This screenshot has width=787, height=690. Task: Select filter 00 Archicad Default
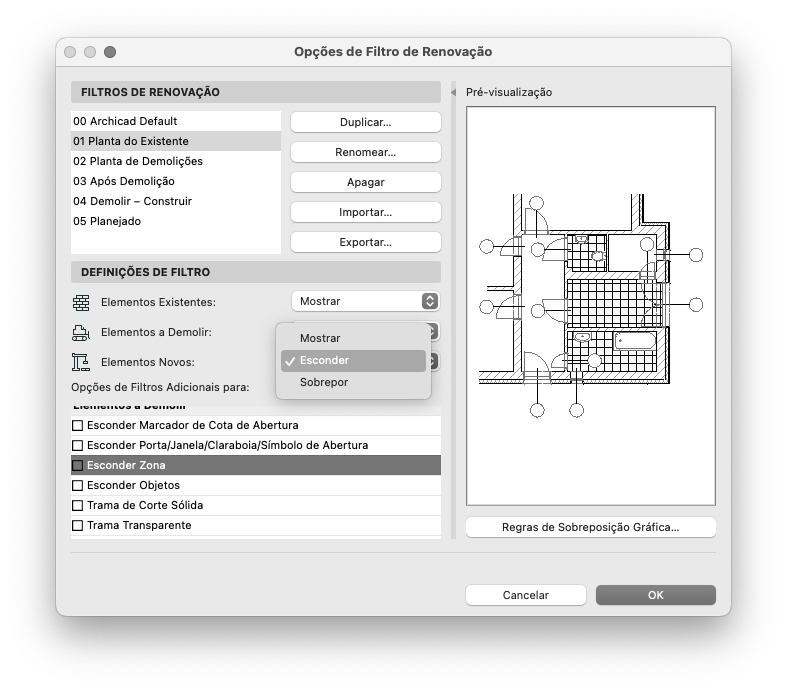[176, 121]
